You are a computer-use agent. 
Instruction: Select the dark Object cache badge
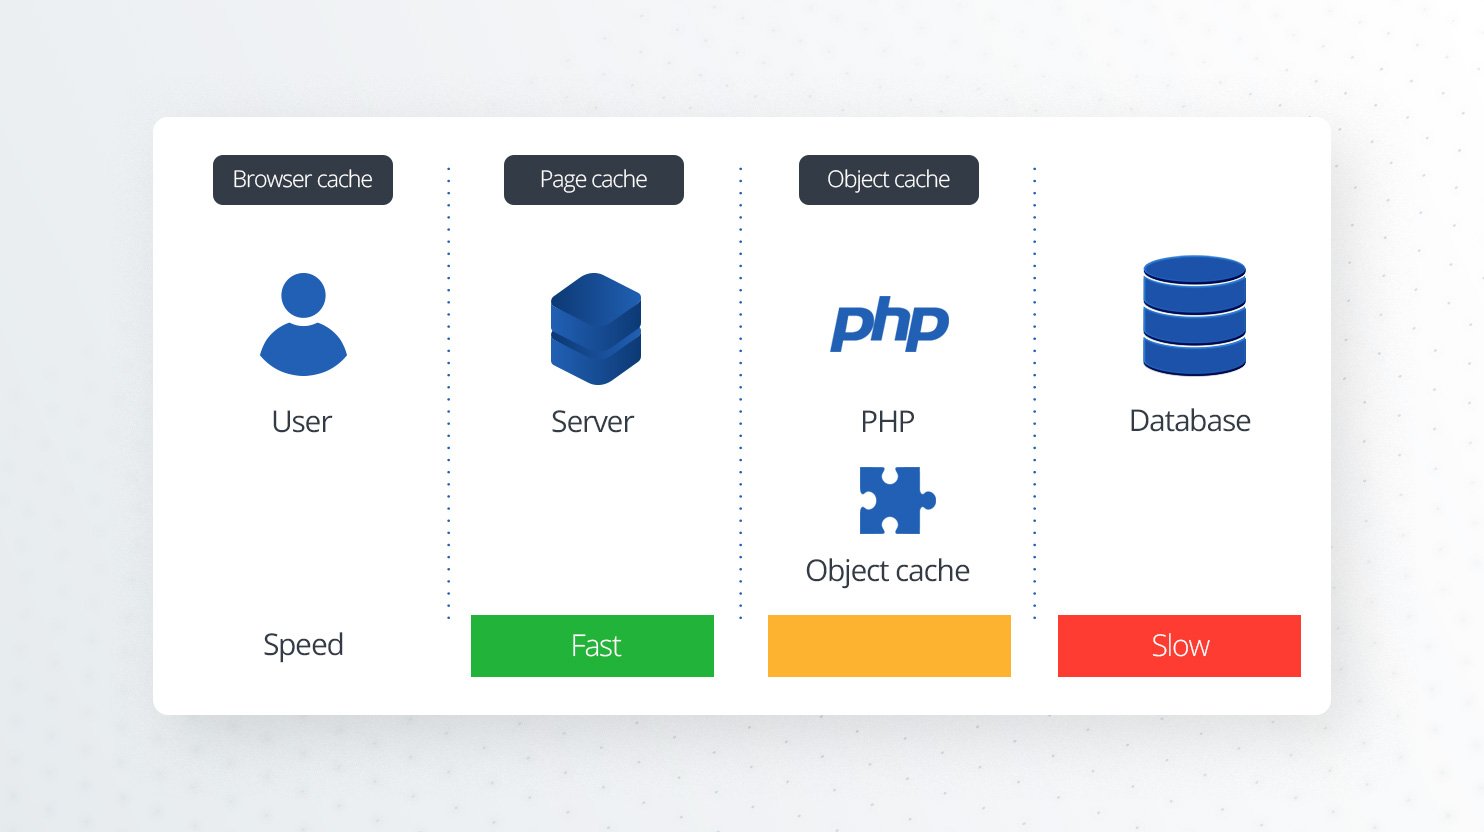888,180
